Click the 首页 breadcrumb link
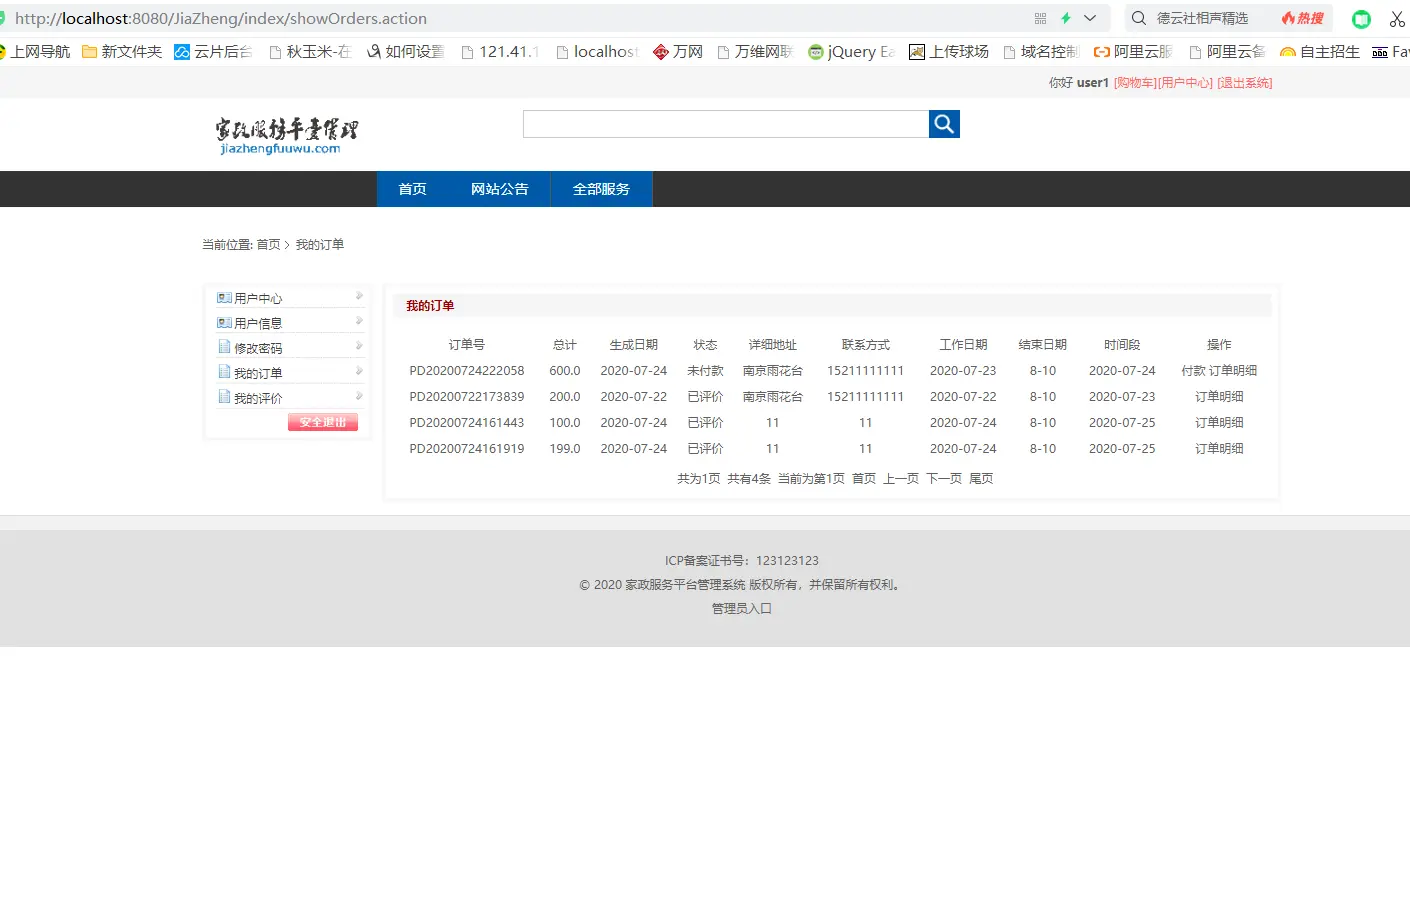 click(x=268, y=244)
